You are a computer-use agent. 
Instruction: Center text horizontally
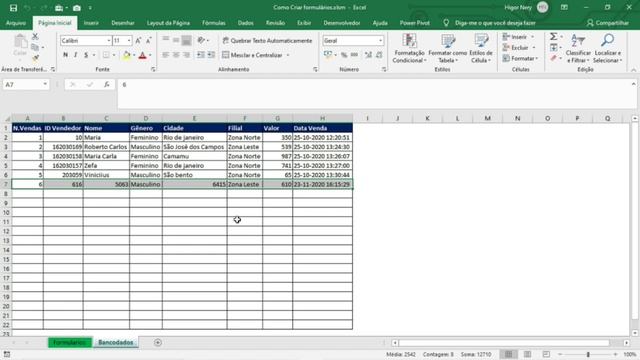[x=176, y=55]
